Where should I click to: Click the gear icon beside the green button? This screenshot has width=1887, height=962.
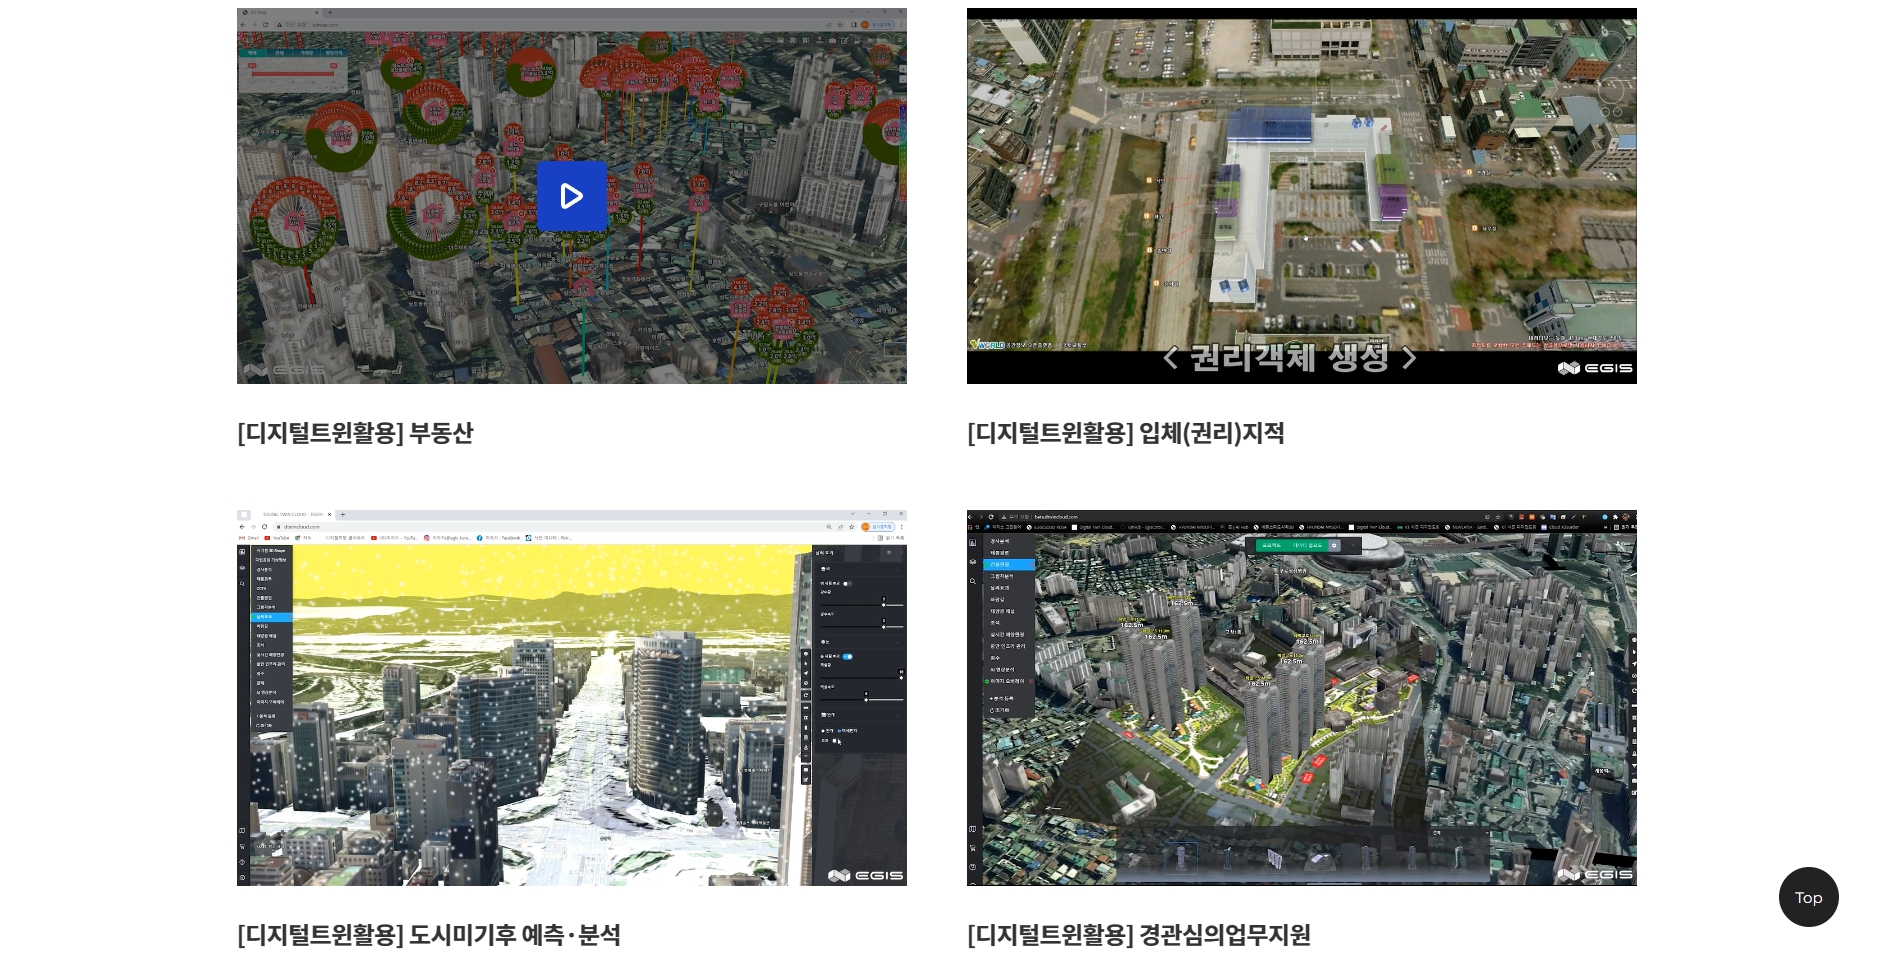coord(1334,545)
